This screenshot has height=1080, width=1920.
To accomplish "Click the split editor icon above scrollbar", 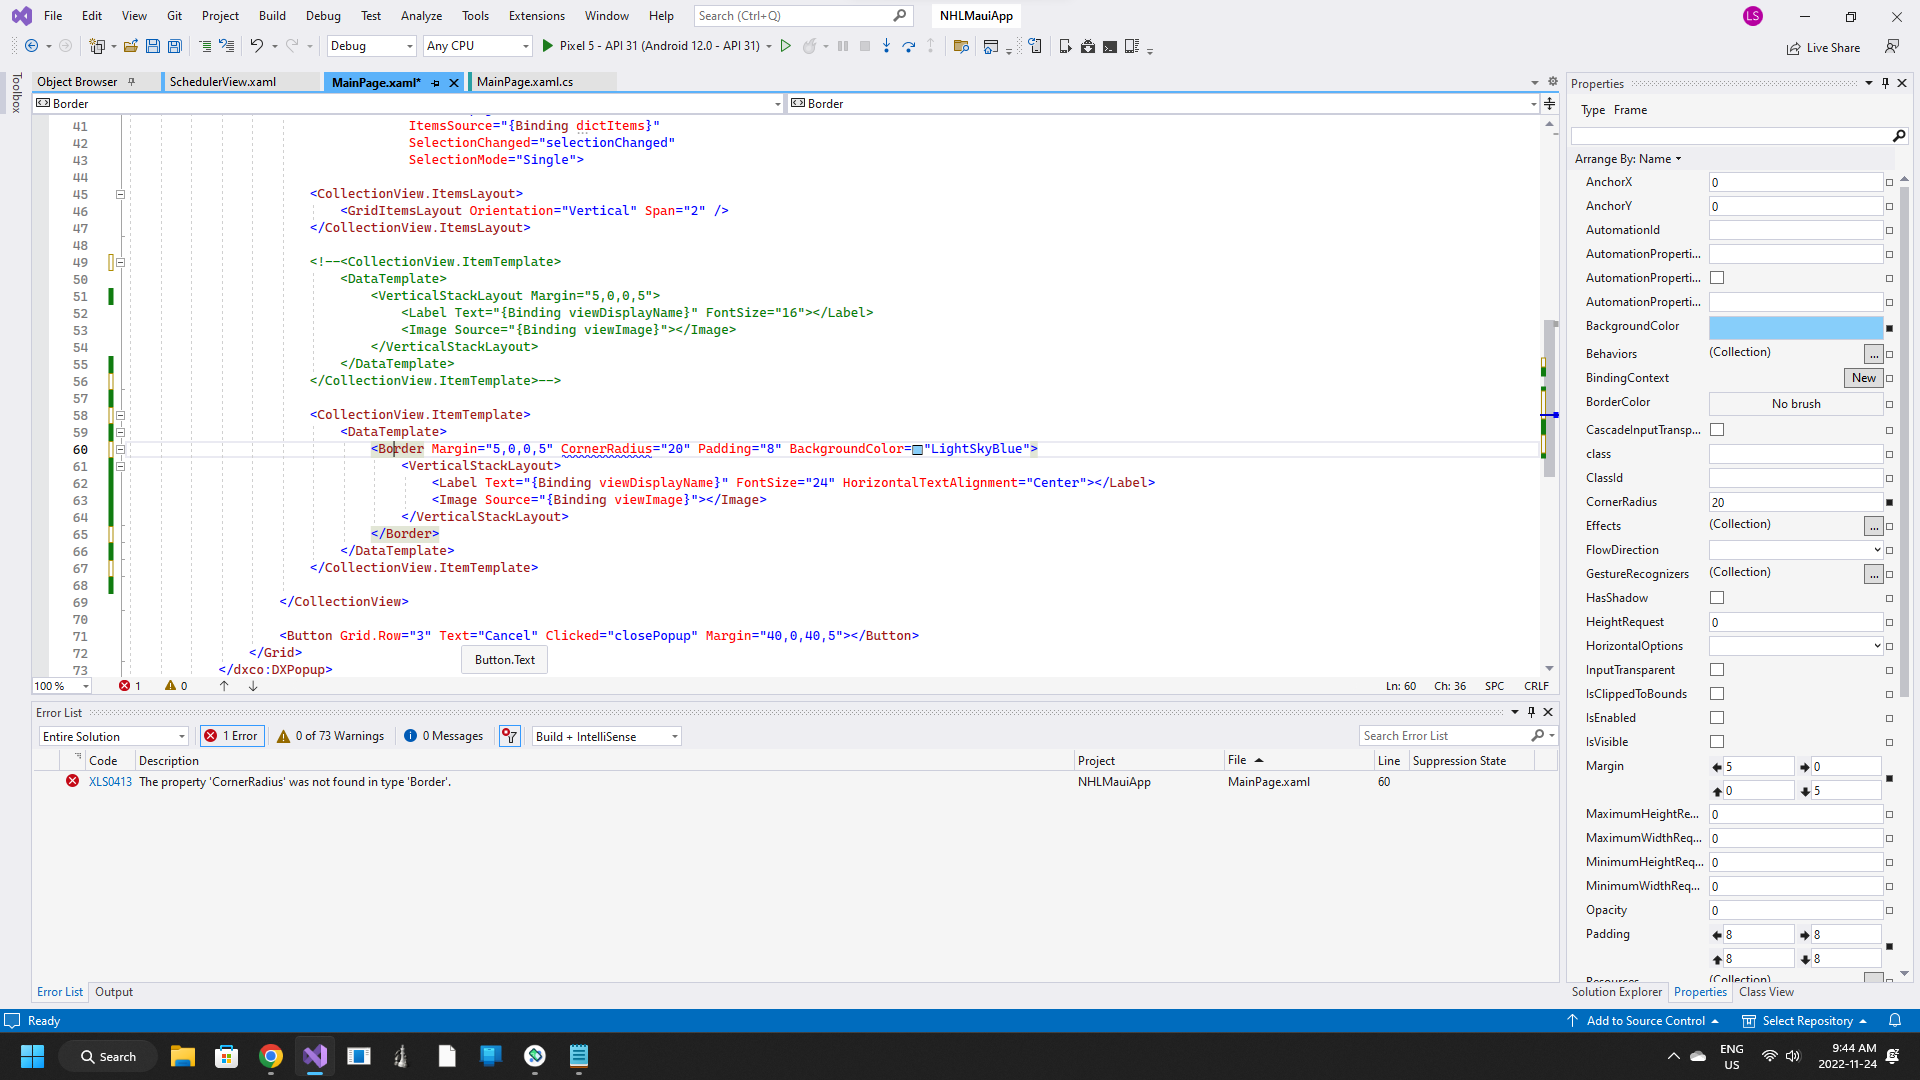I will coord(1549,103).
